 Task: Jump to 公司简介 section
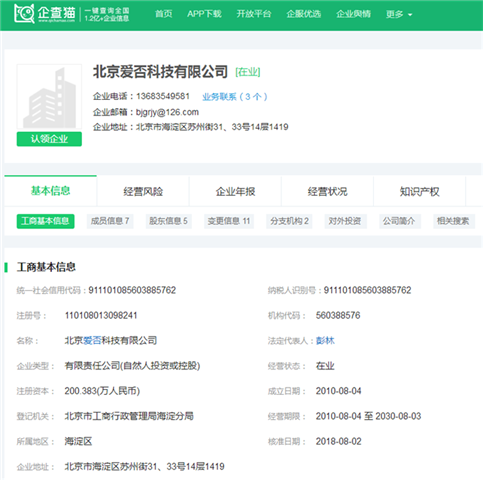point(399,221)
